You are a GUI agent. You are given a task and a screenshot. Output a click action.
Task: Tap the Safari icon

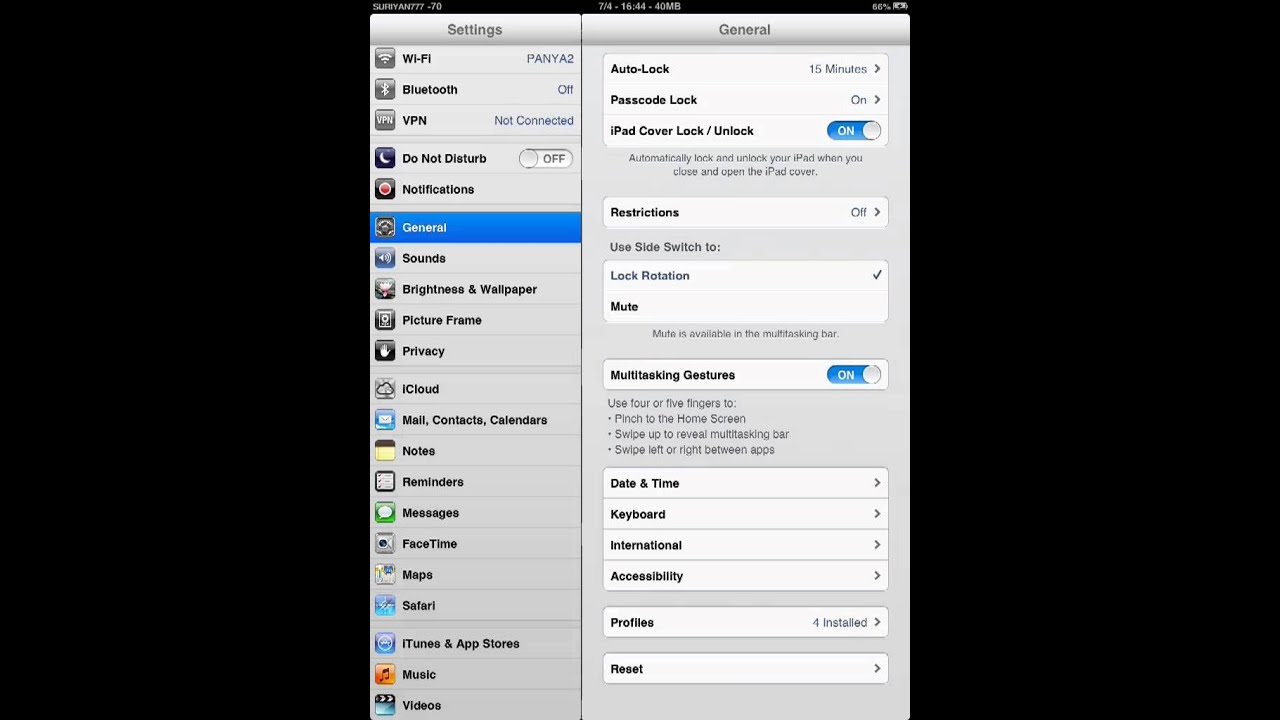[x=385, y=607]
